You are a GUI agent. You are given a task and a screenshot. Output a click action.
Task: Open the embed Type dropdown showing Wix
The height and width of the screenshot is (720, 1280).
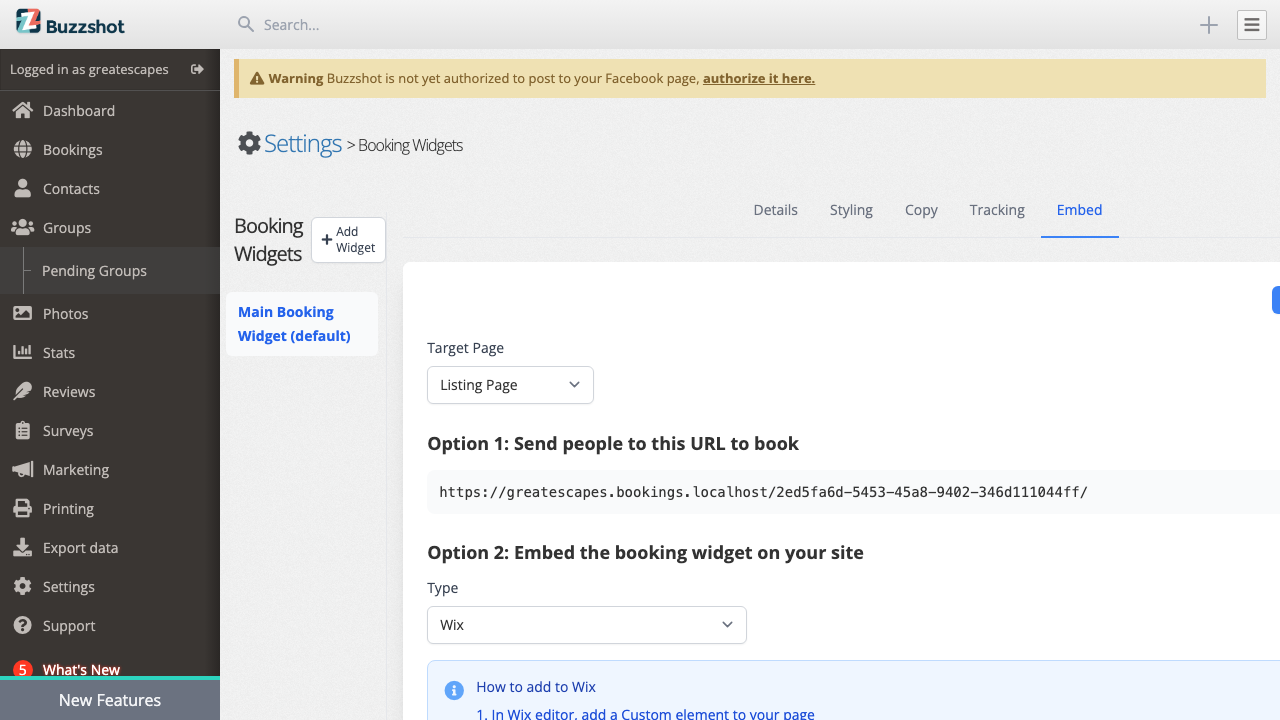coord(586,624)
